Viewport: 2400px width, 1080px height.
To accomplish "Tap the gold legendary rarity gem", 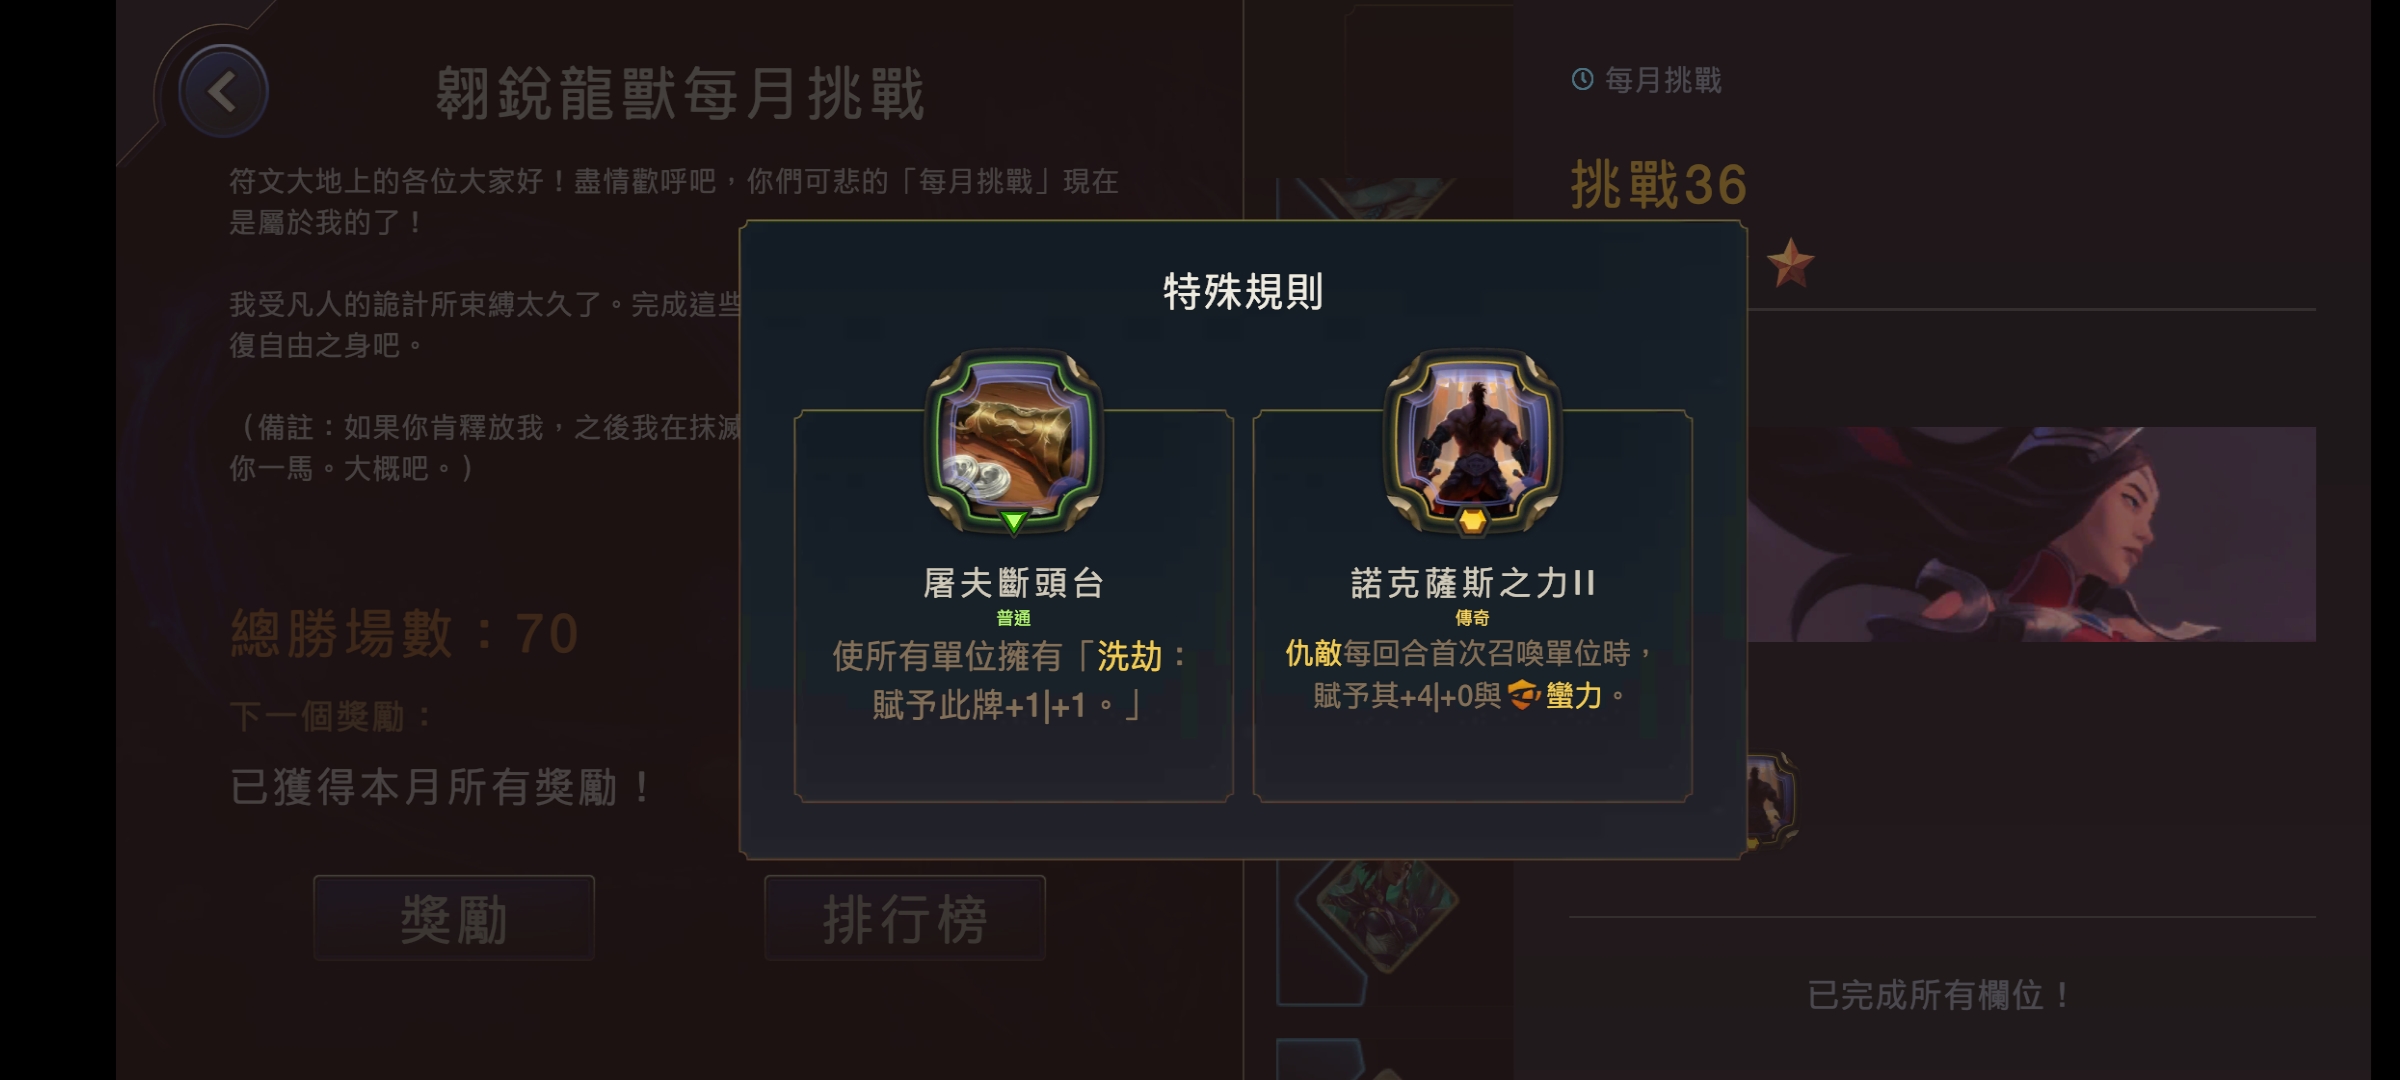I will click(x=1472, y=521).
